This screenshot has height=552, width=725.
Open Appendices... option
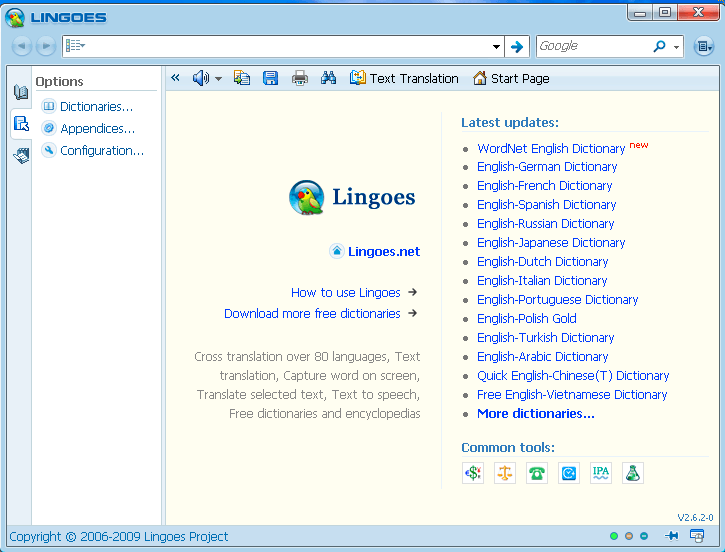88,129
